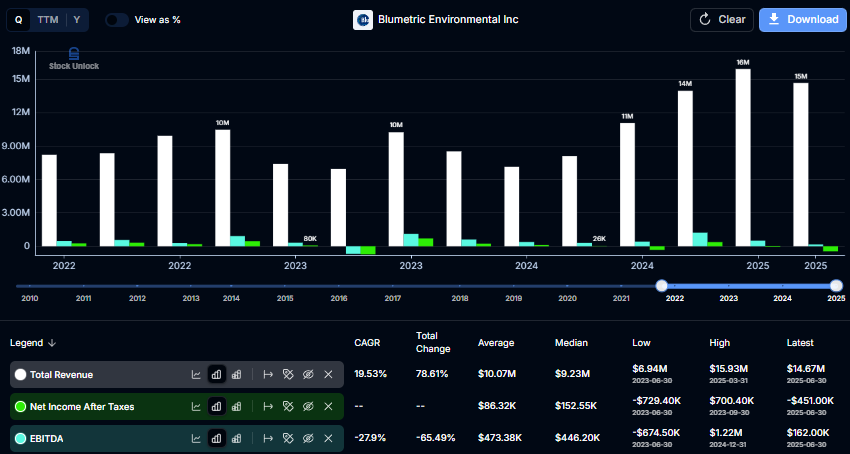
Task: Hide Total Revenue series
Action: [308, 374]
